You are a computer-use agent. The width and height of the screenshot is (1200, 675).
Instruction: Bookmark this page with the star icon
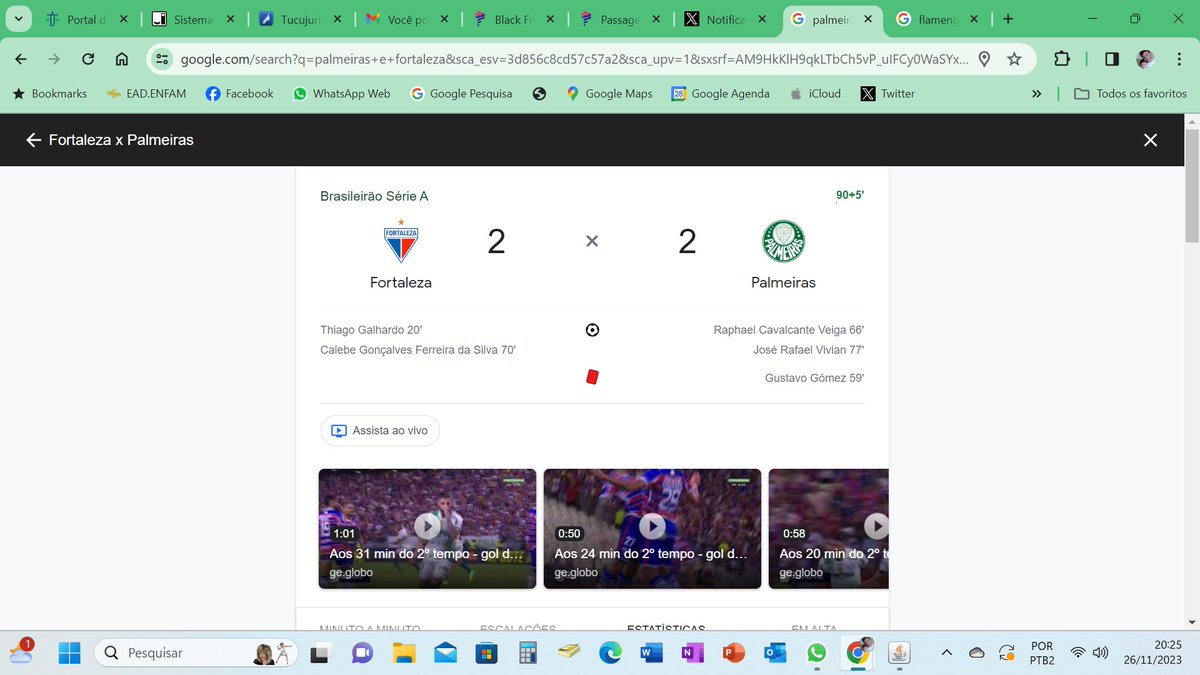point(1014,59)
